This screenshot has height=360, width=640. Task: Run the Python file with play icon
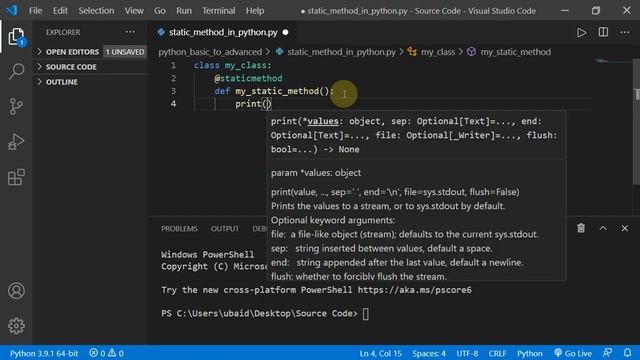coord(581,32)
